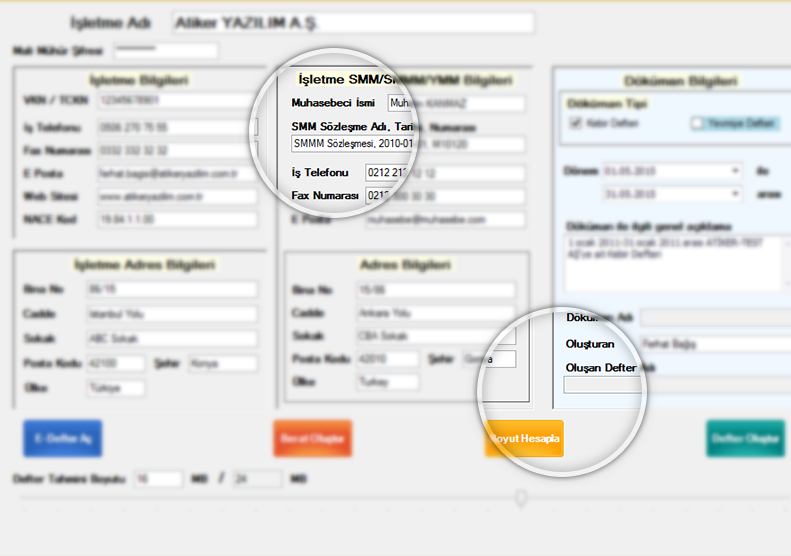Click Bina No in middle Adres Bilgileri

[x=436, y=290]
